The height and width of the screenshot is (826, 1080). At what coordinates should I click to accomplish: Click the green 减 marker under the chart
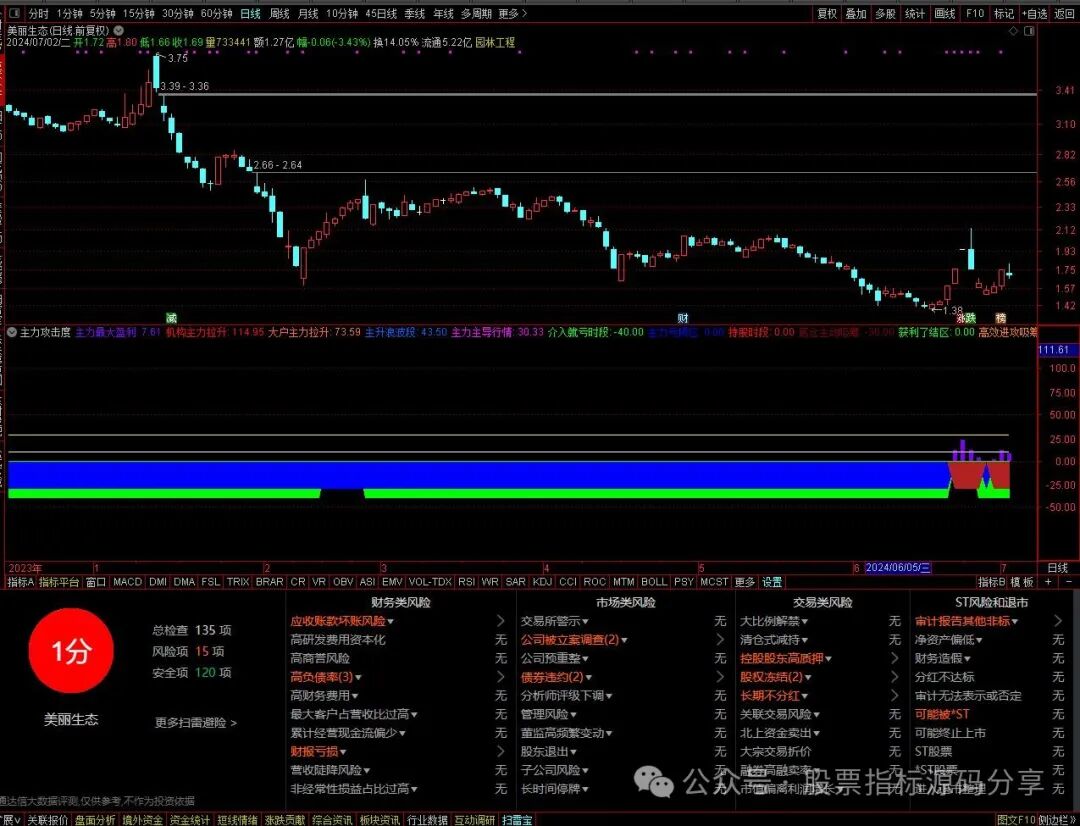click(172, 318)
